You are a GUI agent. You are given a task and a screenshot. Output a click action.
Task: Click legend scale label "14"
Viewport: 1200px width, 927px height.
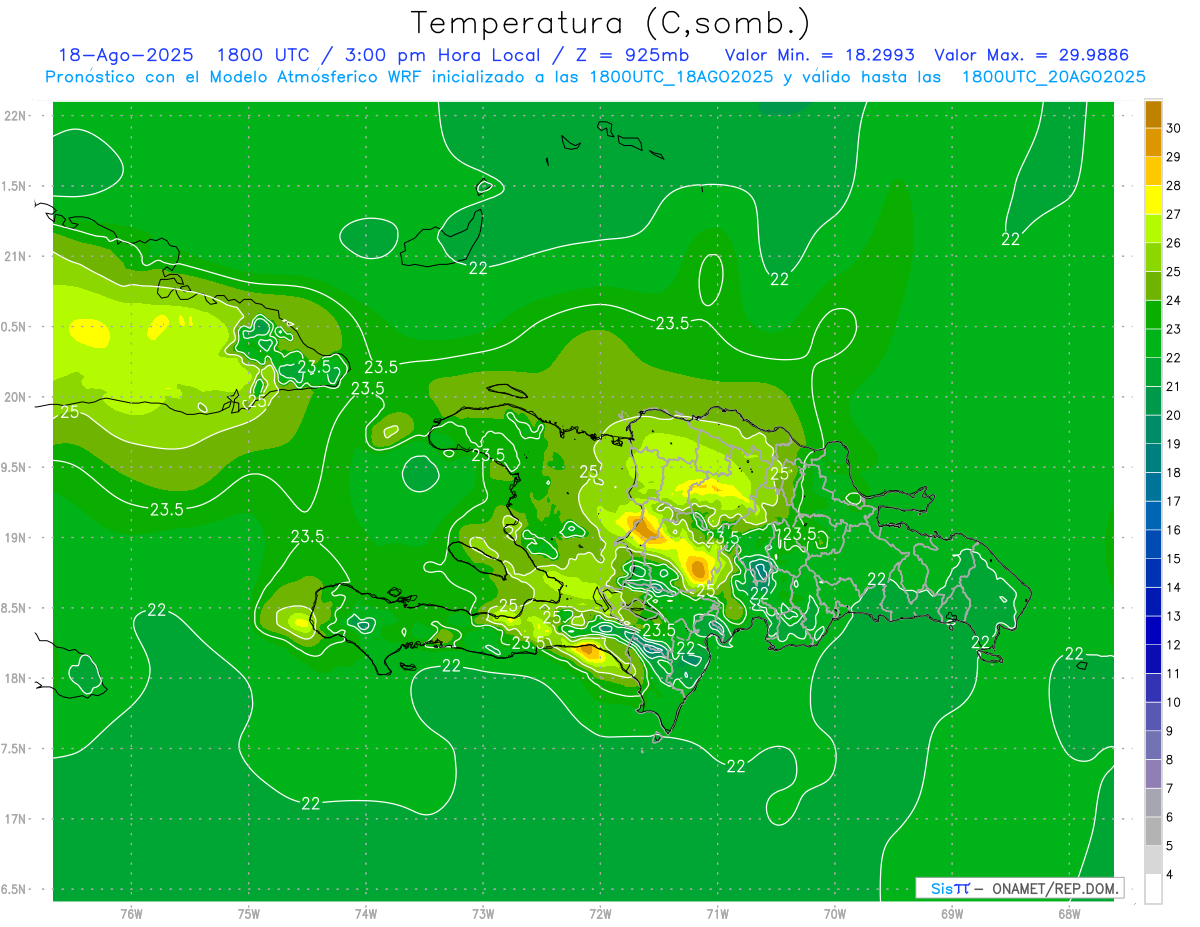coord(1174,587)
